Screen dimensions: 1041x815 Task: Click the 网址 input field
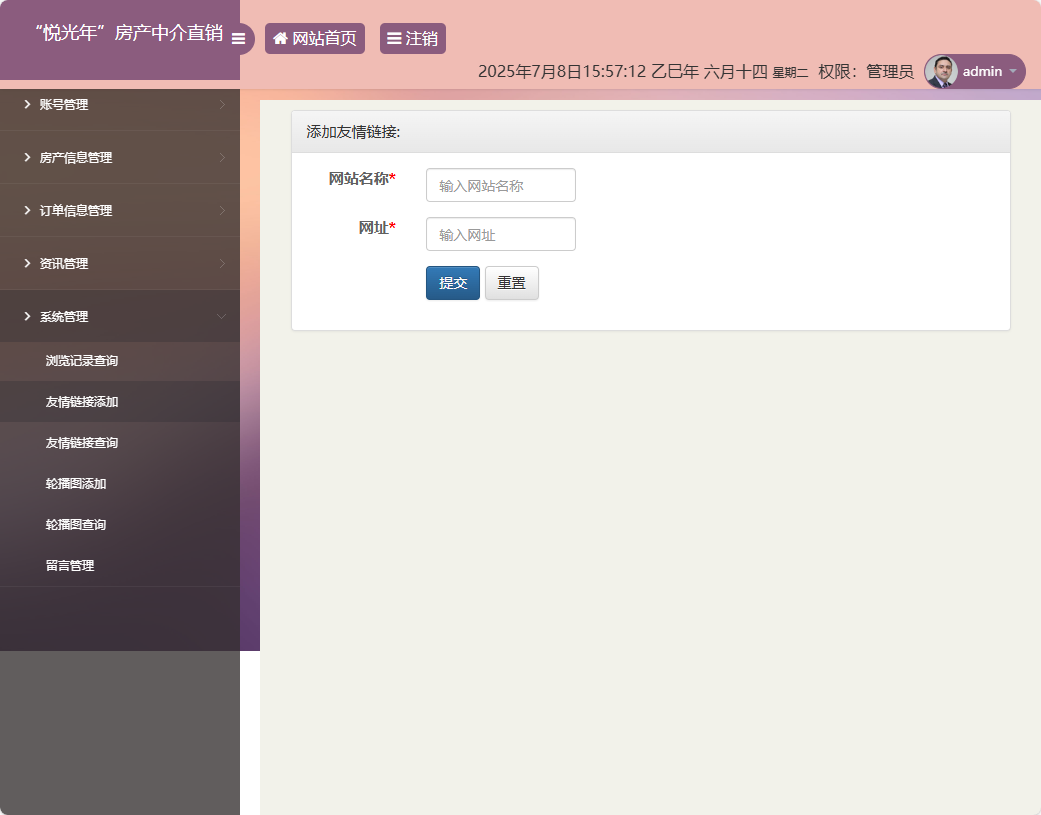pyautogui.click(x=500, y=234)
